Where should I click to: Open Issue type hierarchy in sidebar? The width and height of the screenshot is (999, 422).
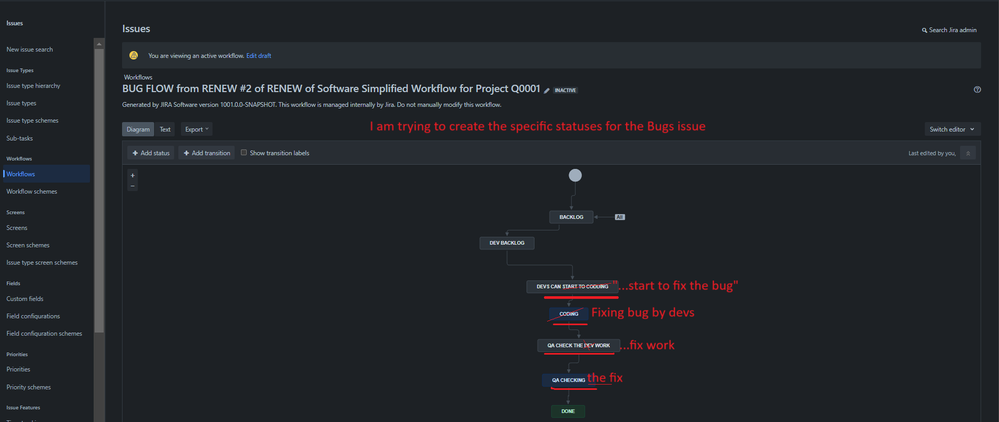tap(33, 86)
